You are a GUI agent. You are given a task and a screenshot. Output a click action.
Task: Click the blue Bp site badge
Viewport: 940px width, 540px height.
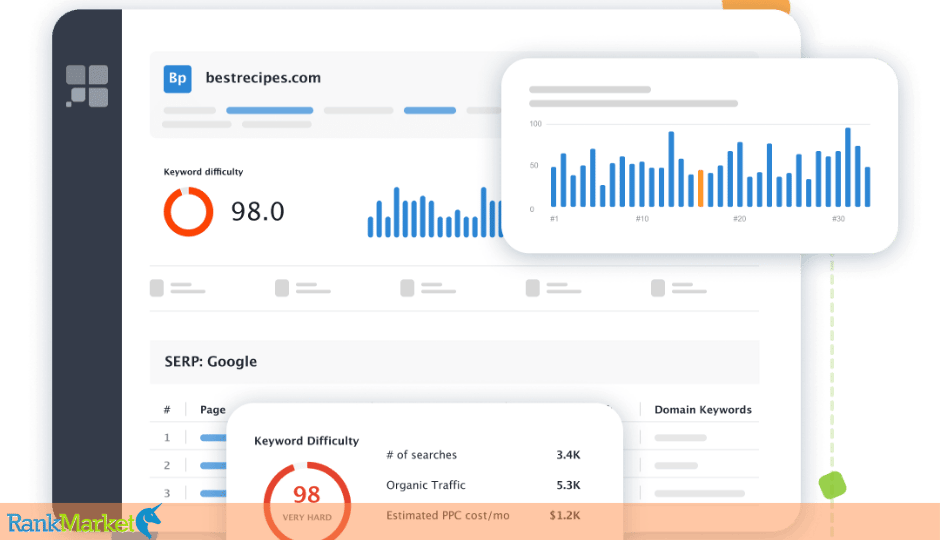pos(177,79)
